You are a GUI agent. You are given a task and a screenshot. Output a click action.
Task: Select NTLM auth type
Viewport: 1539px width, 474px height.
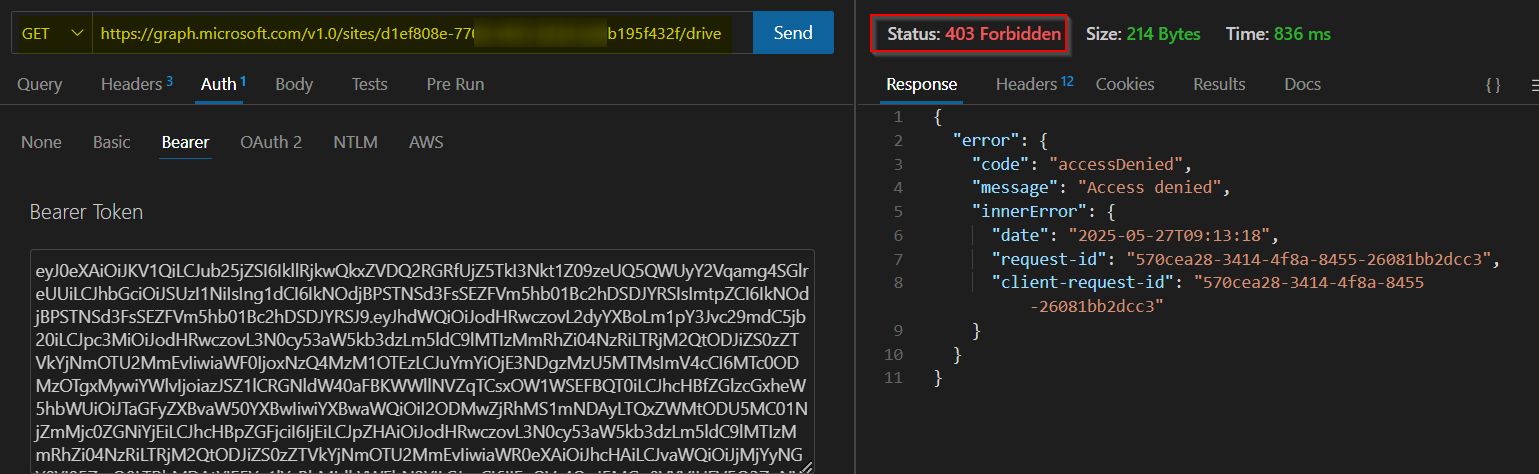tap(355, 142)
